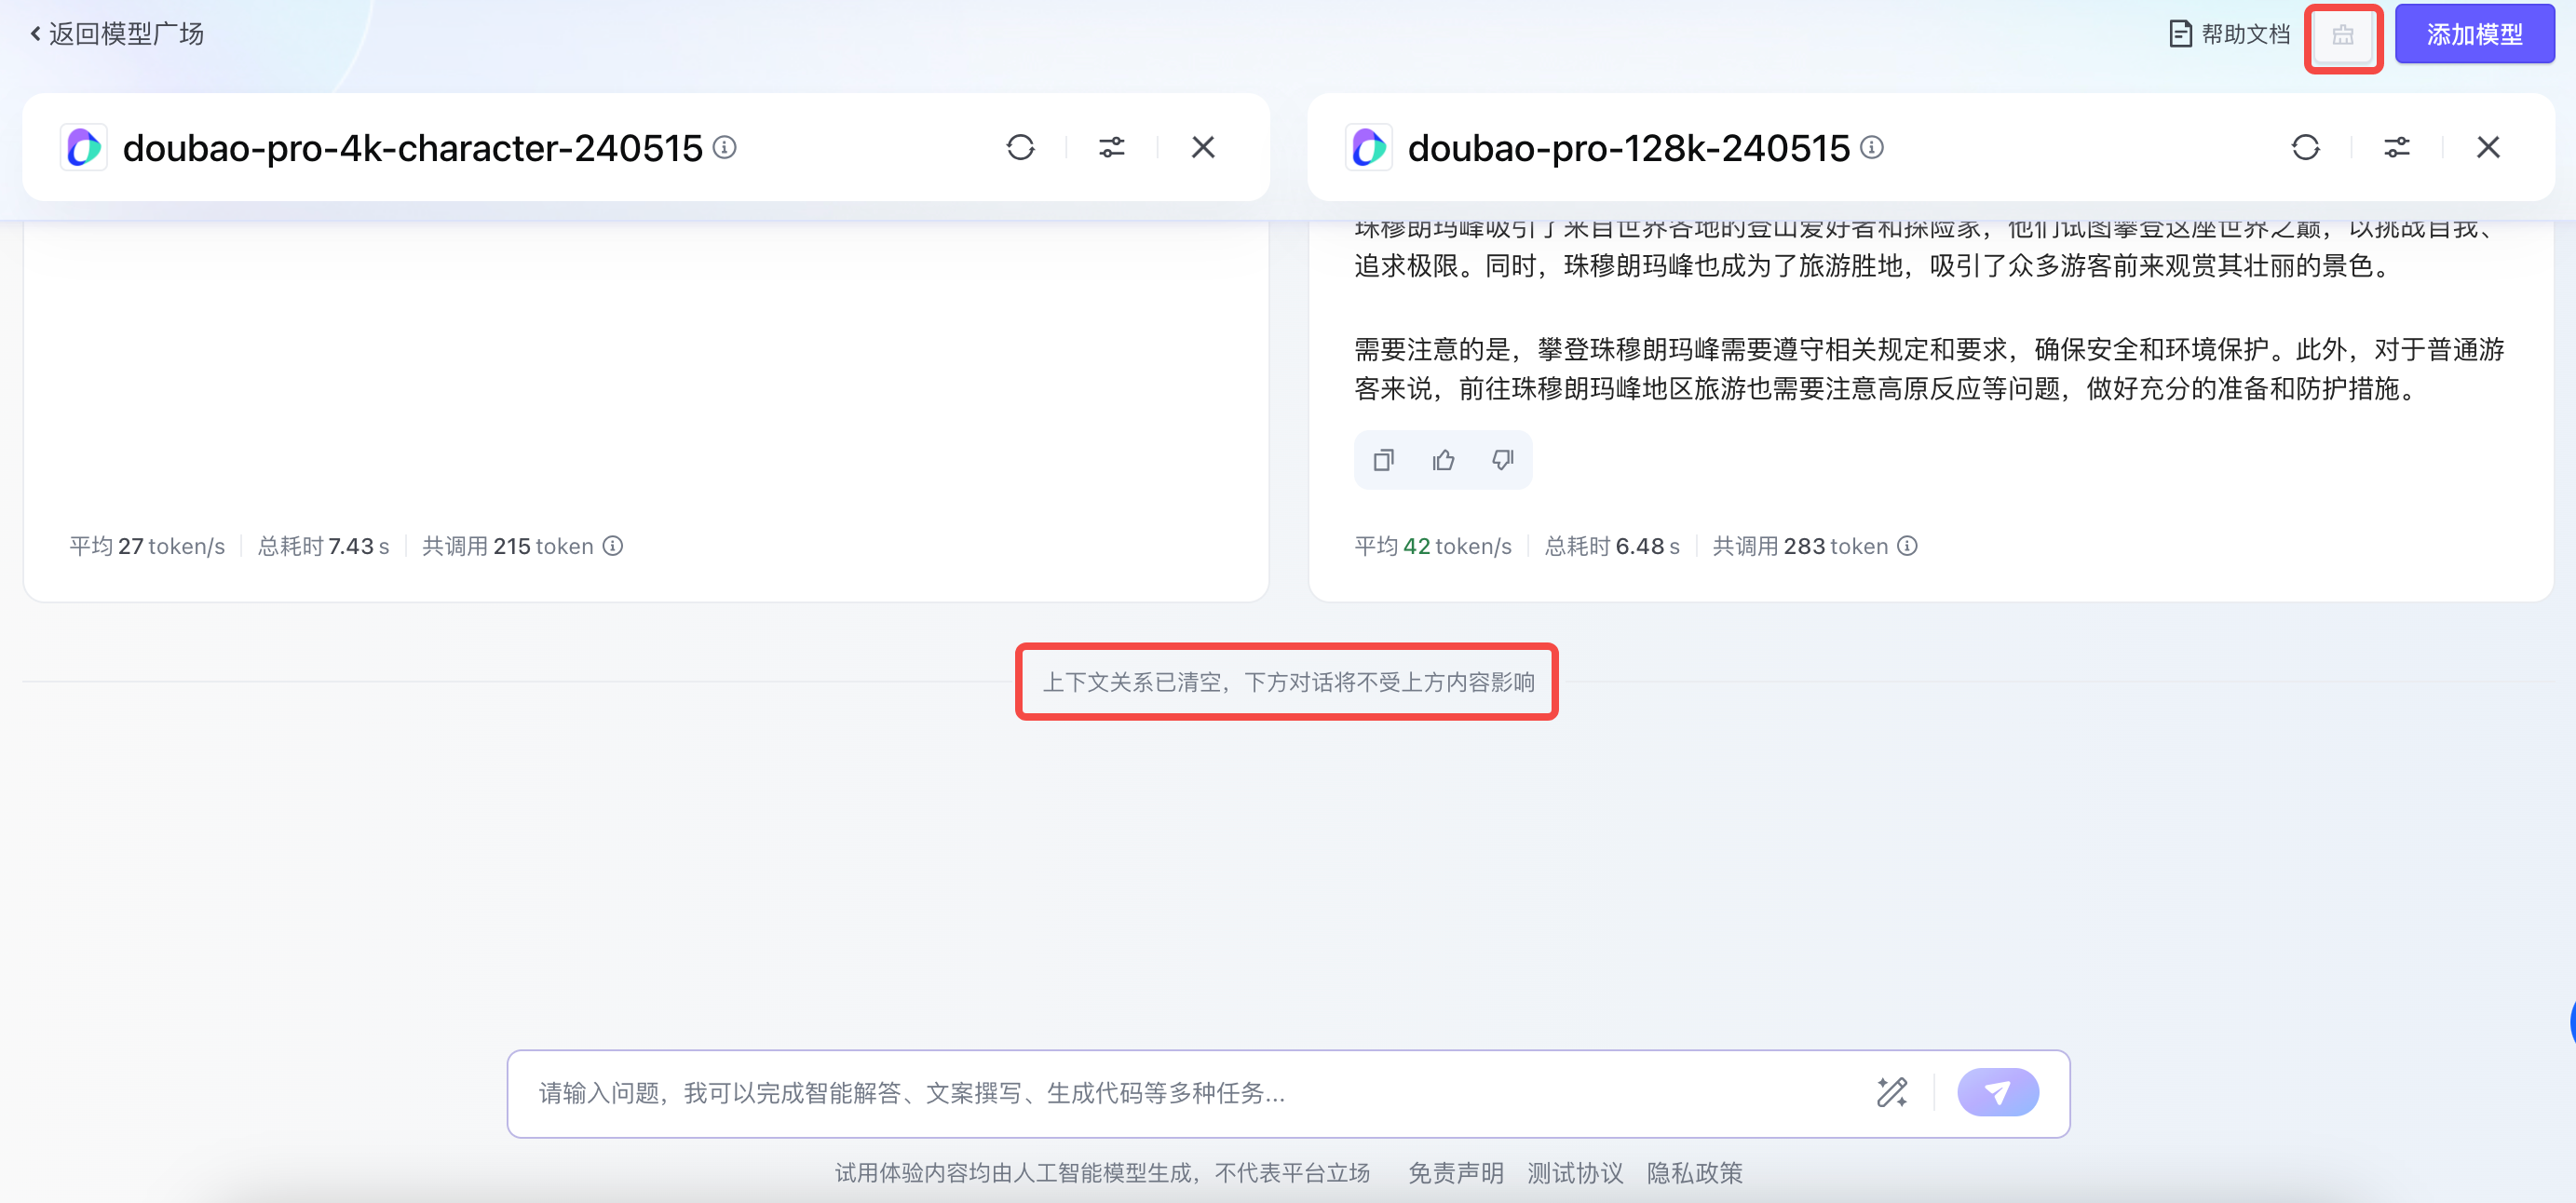Click the 上下文关系已清空 notice text
The height and width of the screenshot is (1203, 2576).
1288,682
